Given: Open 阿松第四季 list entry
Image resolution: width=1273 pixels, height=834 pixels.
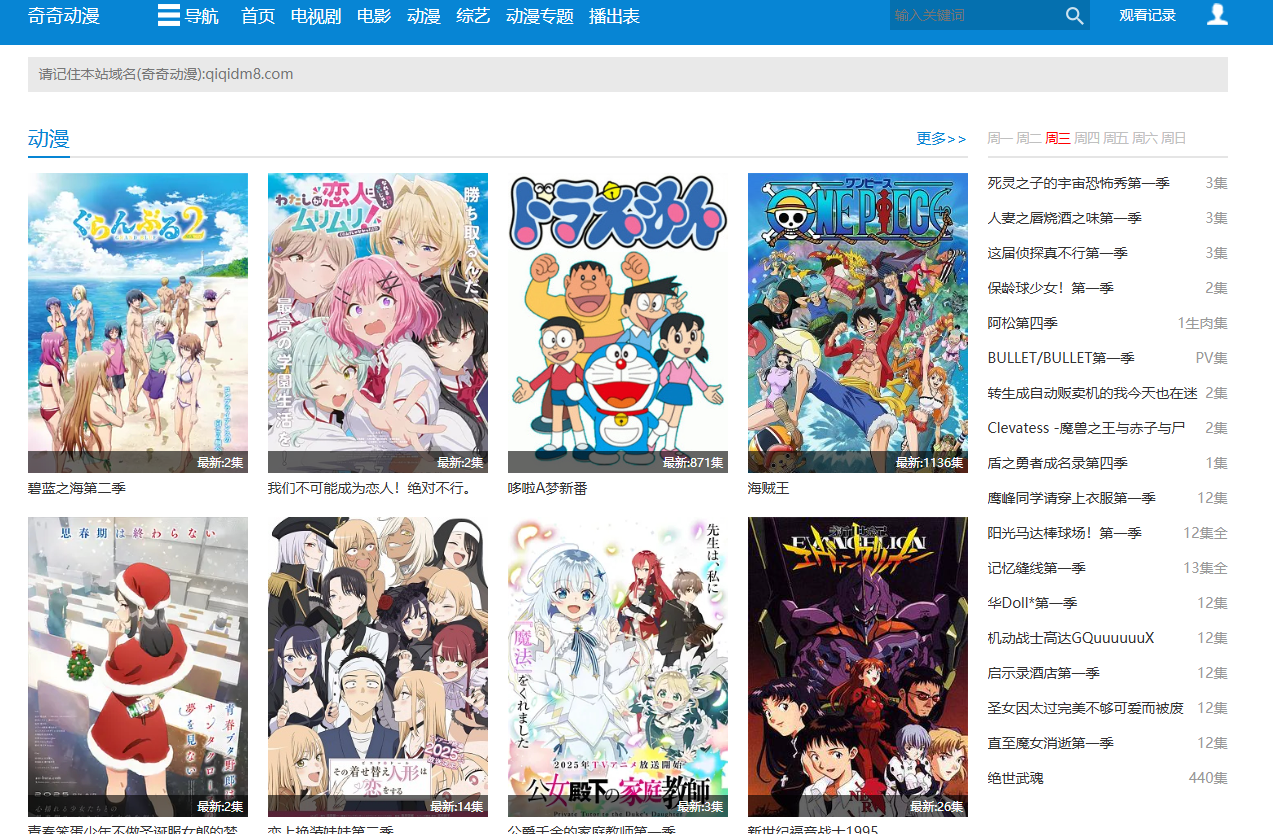Looking at the screenshot, I should [x=1022, y=323].
